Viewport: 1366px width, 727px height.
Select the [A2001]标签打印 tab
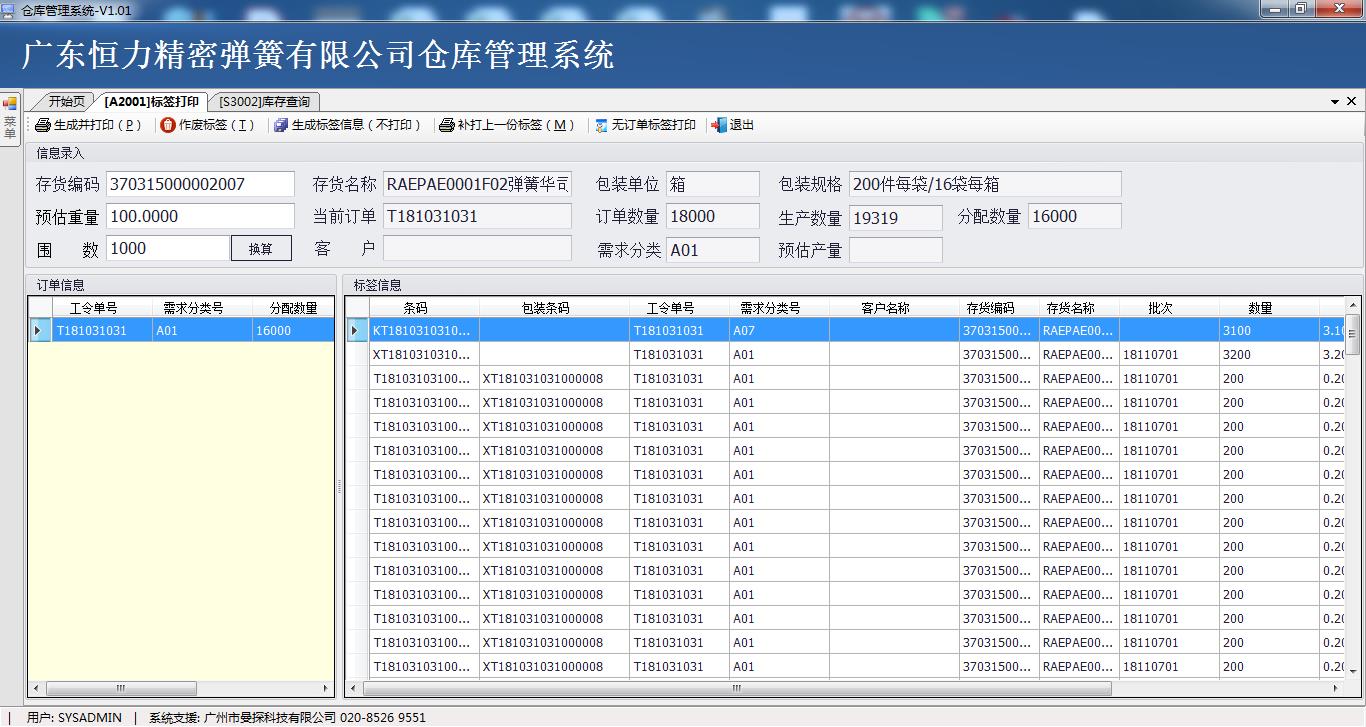152,101
